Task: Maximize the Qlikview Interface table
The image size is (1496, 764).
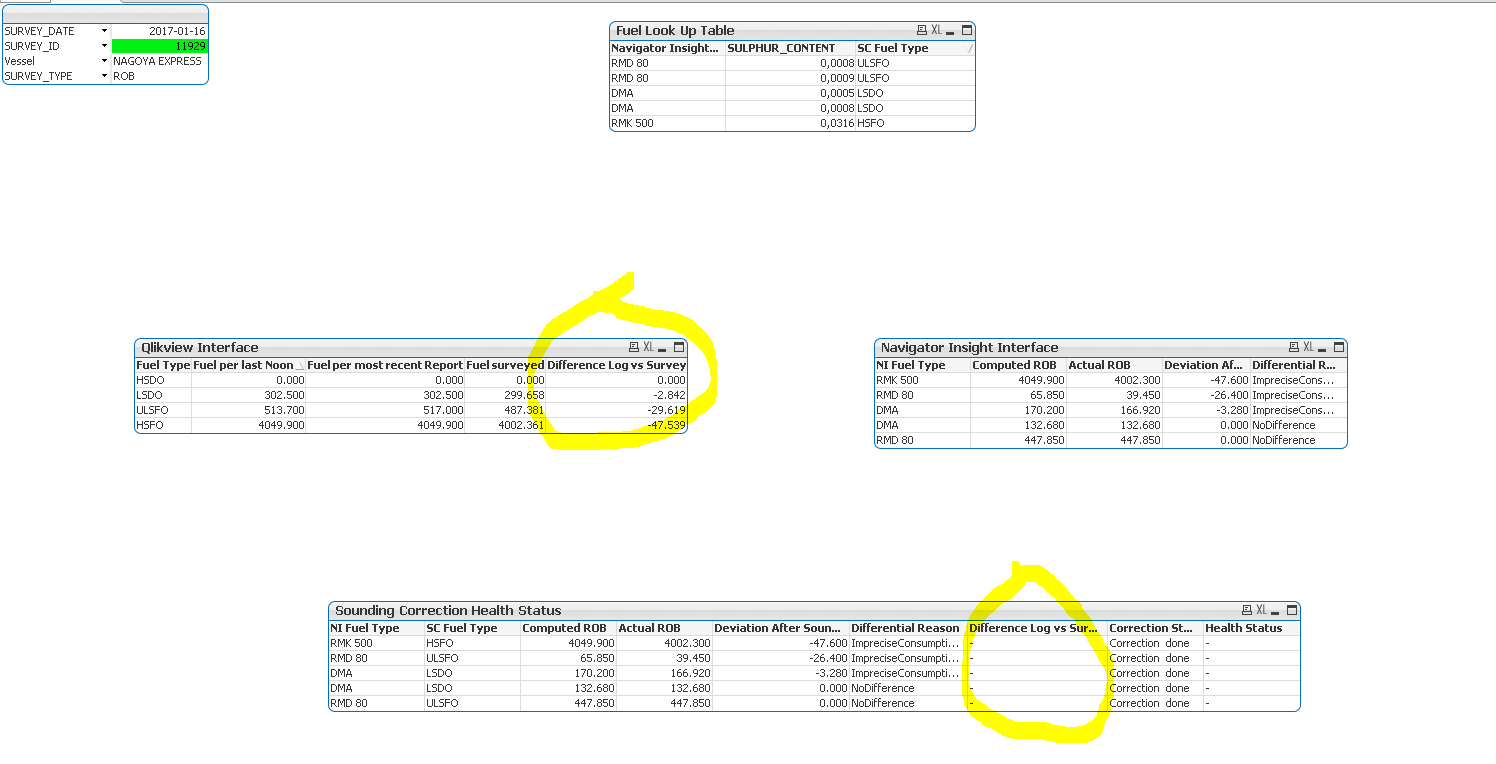Action: 679,347
